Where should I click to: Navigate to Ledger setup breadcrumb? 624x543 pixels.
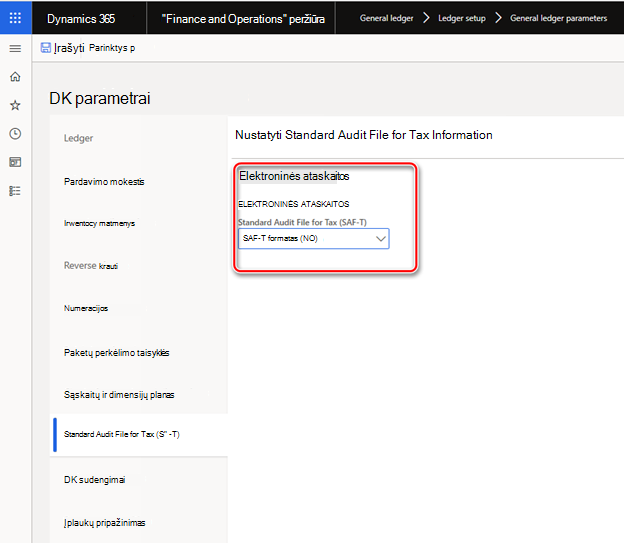[462, 18]
